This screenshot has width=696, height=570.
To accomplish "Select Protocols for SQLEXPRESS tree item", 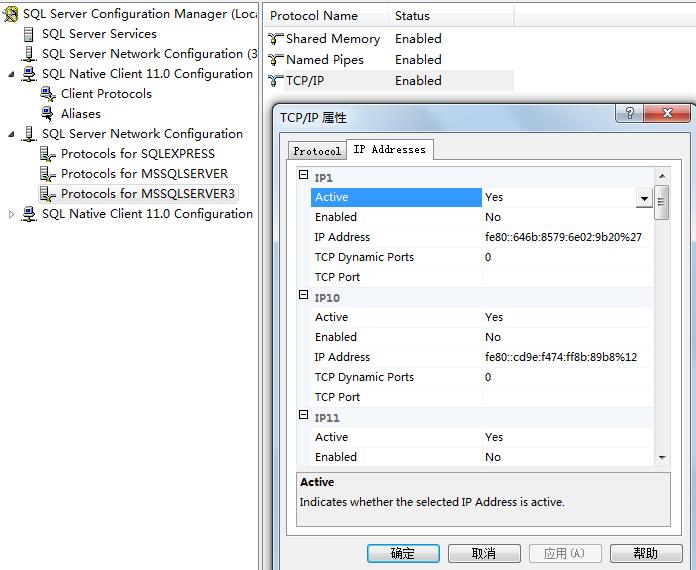I will pos(138,154).
